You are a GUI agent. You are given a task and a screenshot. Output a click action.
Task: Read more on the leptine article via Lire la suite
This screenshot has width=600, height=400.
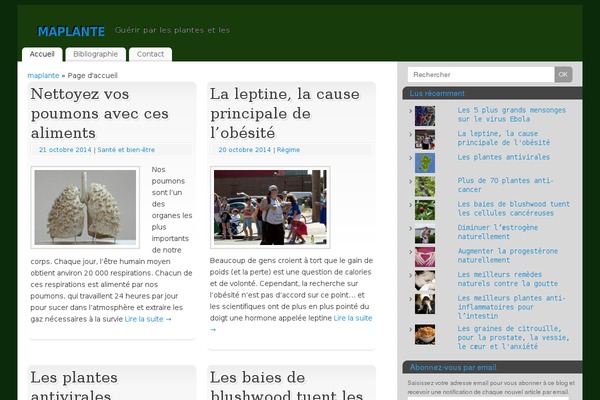352,318
